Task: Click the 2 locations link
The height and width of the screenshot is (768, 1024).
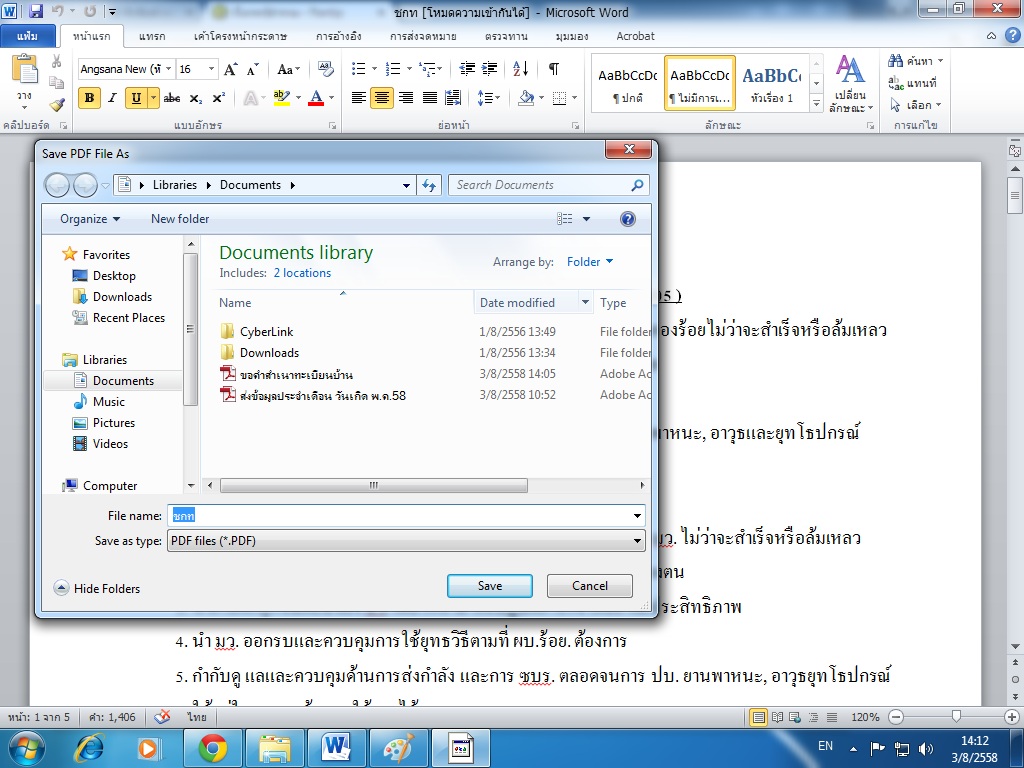Action: 302,273
